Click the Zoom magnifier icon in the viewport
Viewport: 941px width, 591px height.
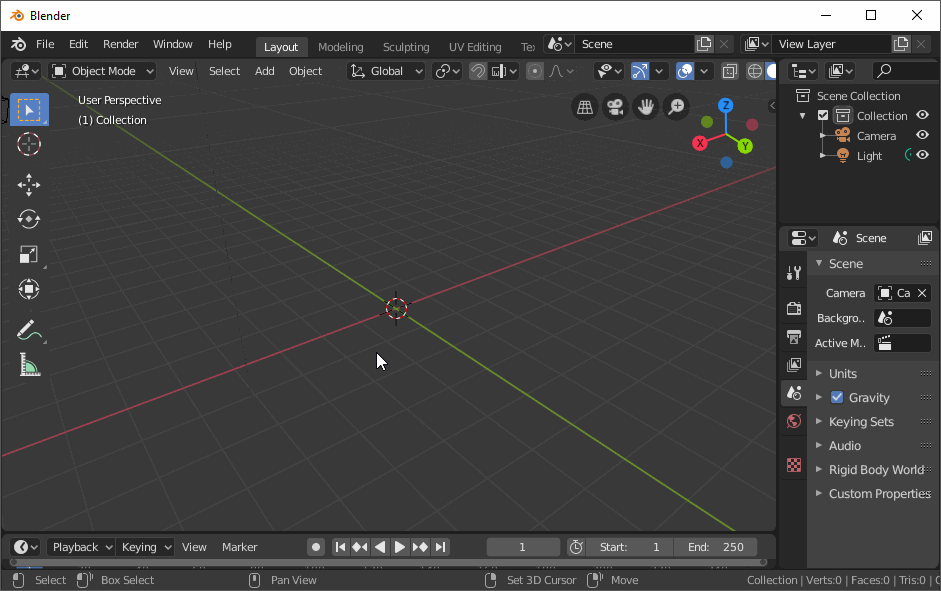tap(676, 107)
